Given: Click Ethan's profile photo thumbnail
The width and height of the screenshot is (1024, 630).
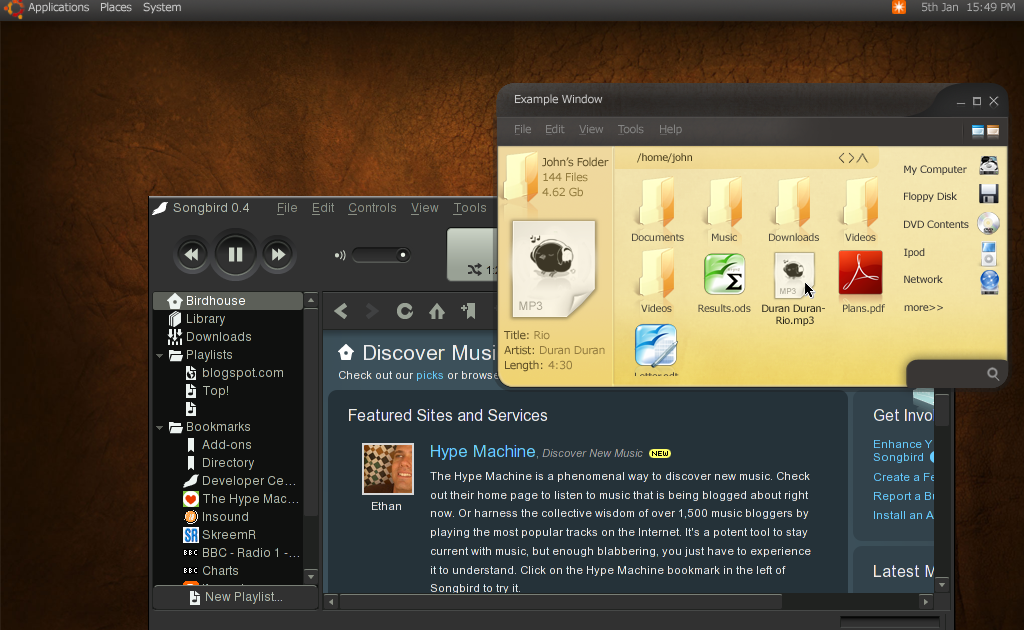Looking at the screenshot, I should coord(388,469).
